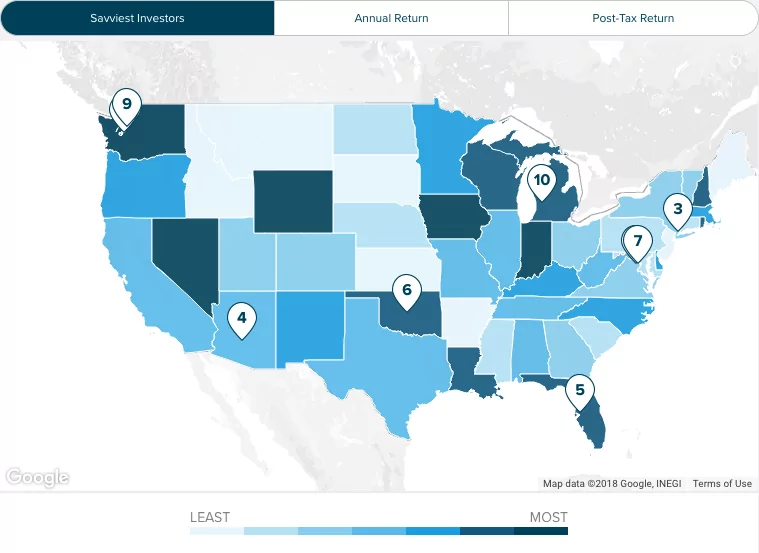Click the dark Wyoming state on map
The width and height of the screenshot is (759, 553).
pos(293,201)
